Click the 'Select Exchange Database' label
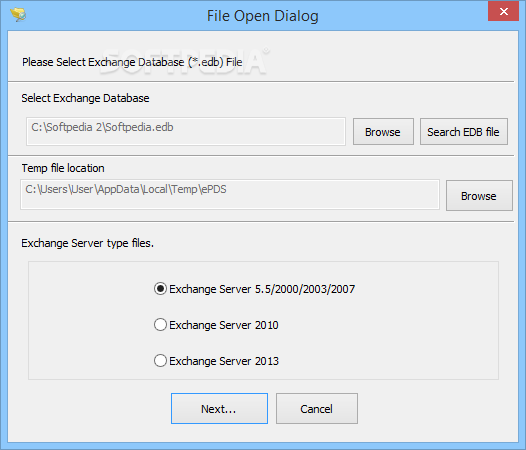 [x=85, y=98]
